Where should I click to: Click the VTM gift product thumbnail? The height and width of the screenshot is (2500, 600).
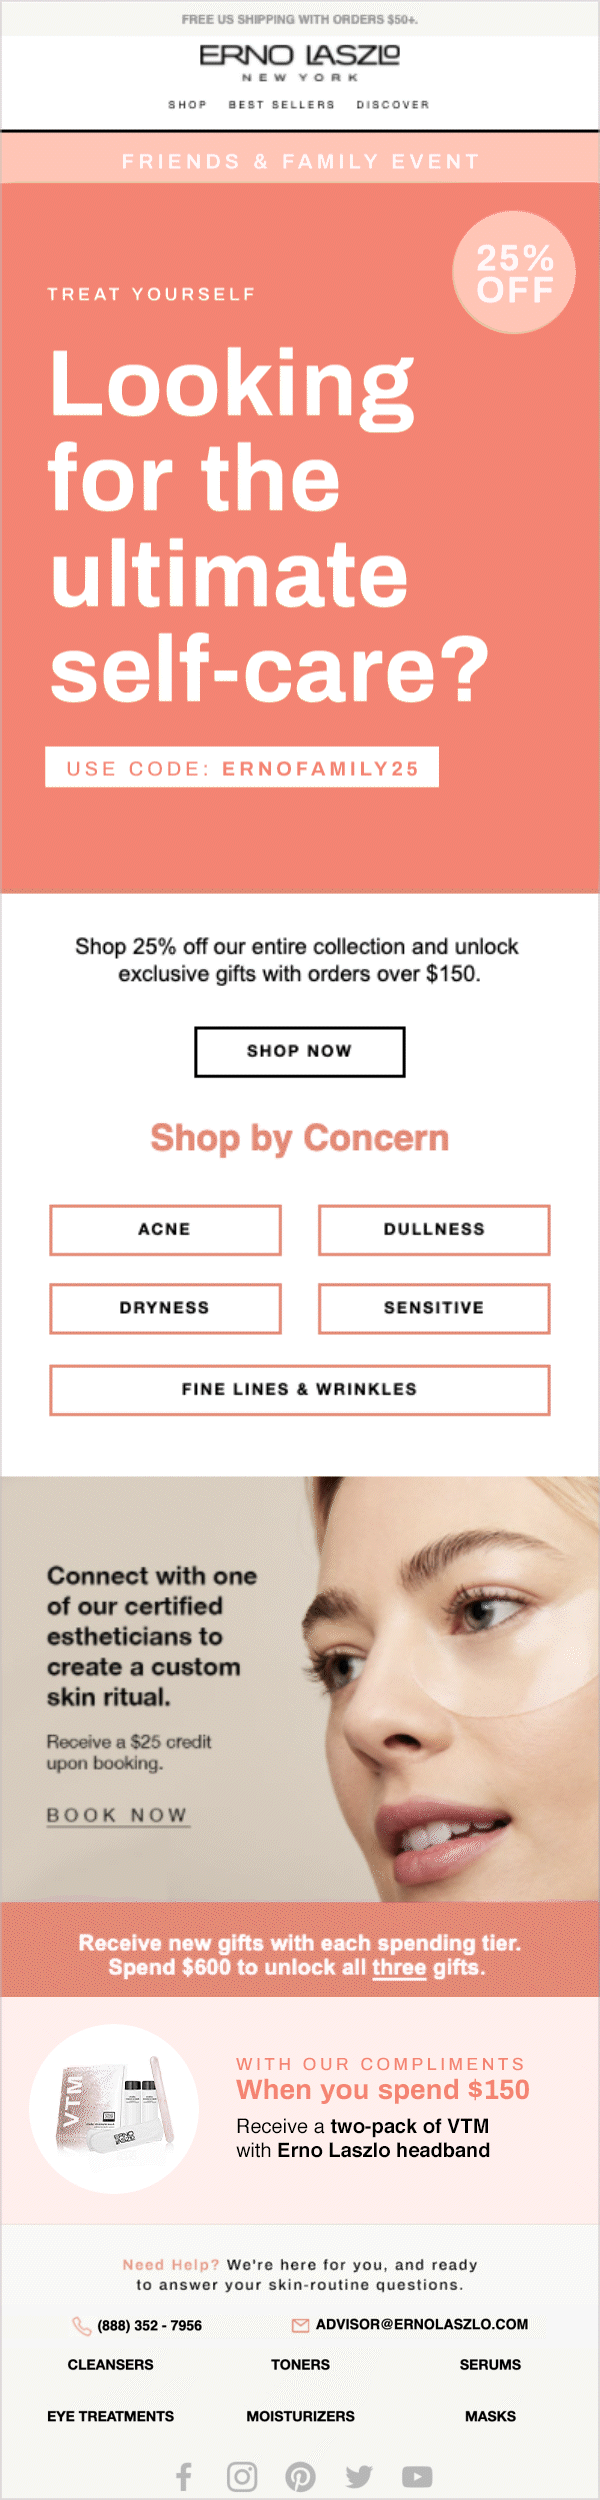coord(113,2109)
